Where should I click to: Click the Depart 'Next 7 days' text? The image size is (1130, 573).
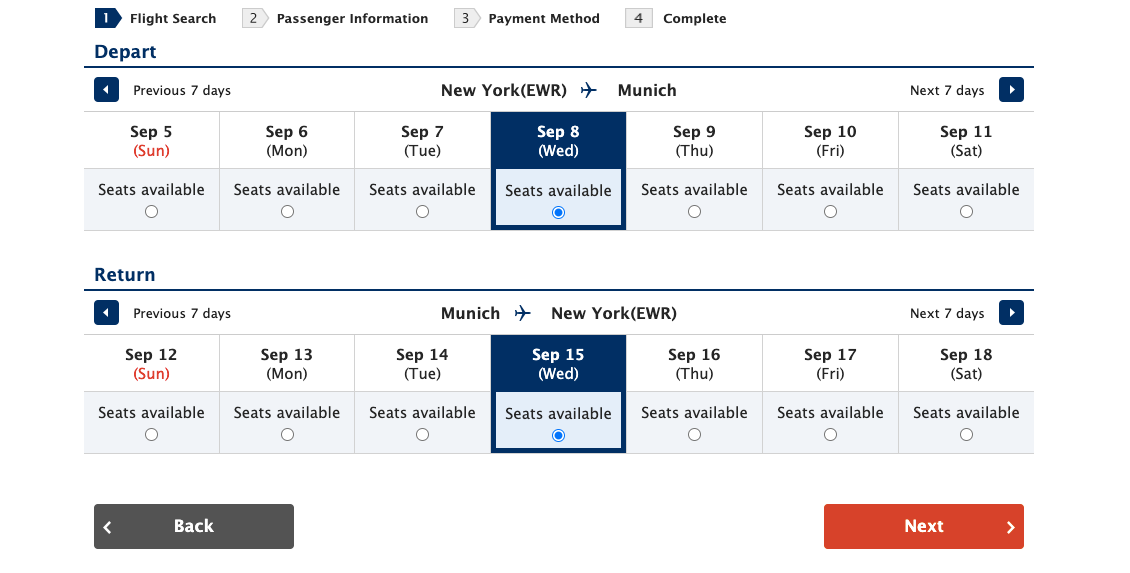coord(946,90)
